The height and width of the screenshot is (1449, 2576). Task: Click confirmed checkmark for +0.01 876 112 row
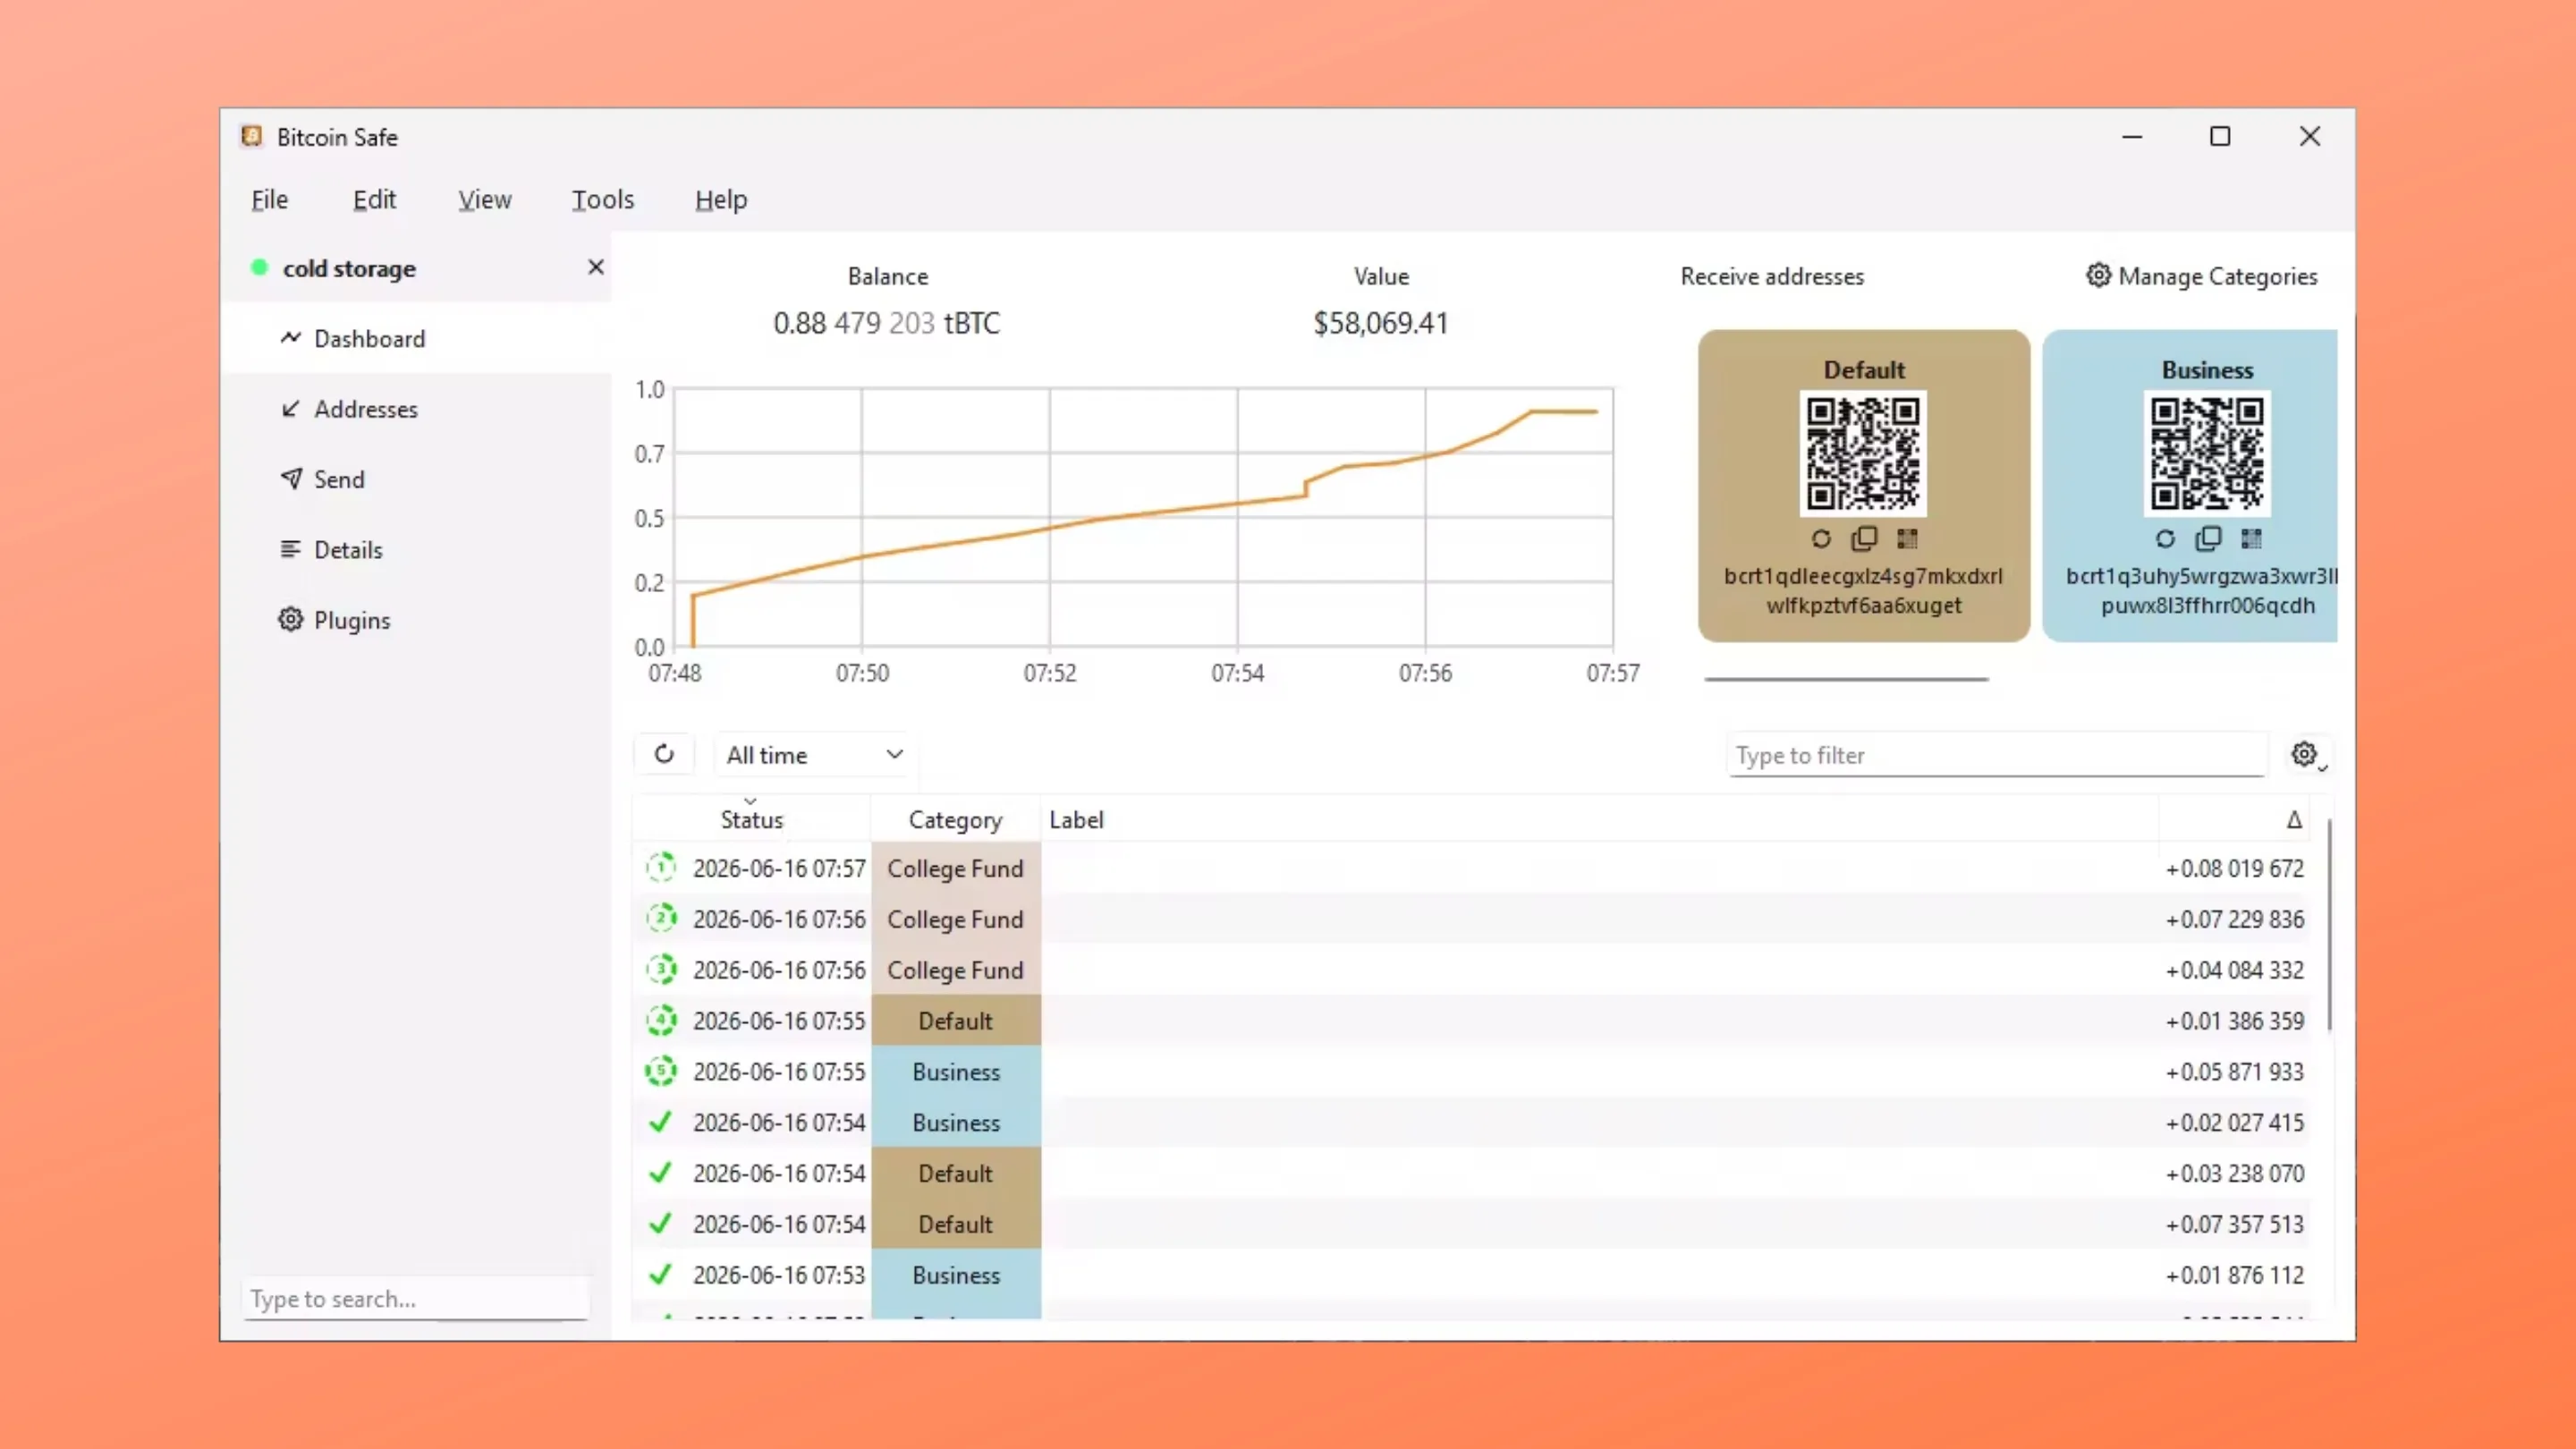click(x=660, y=1274)
